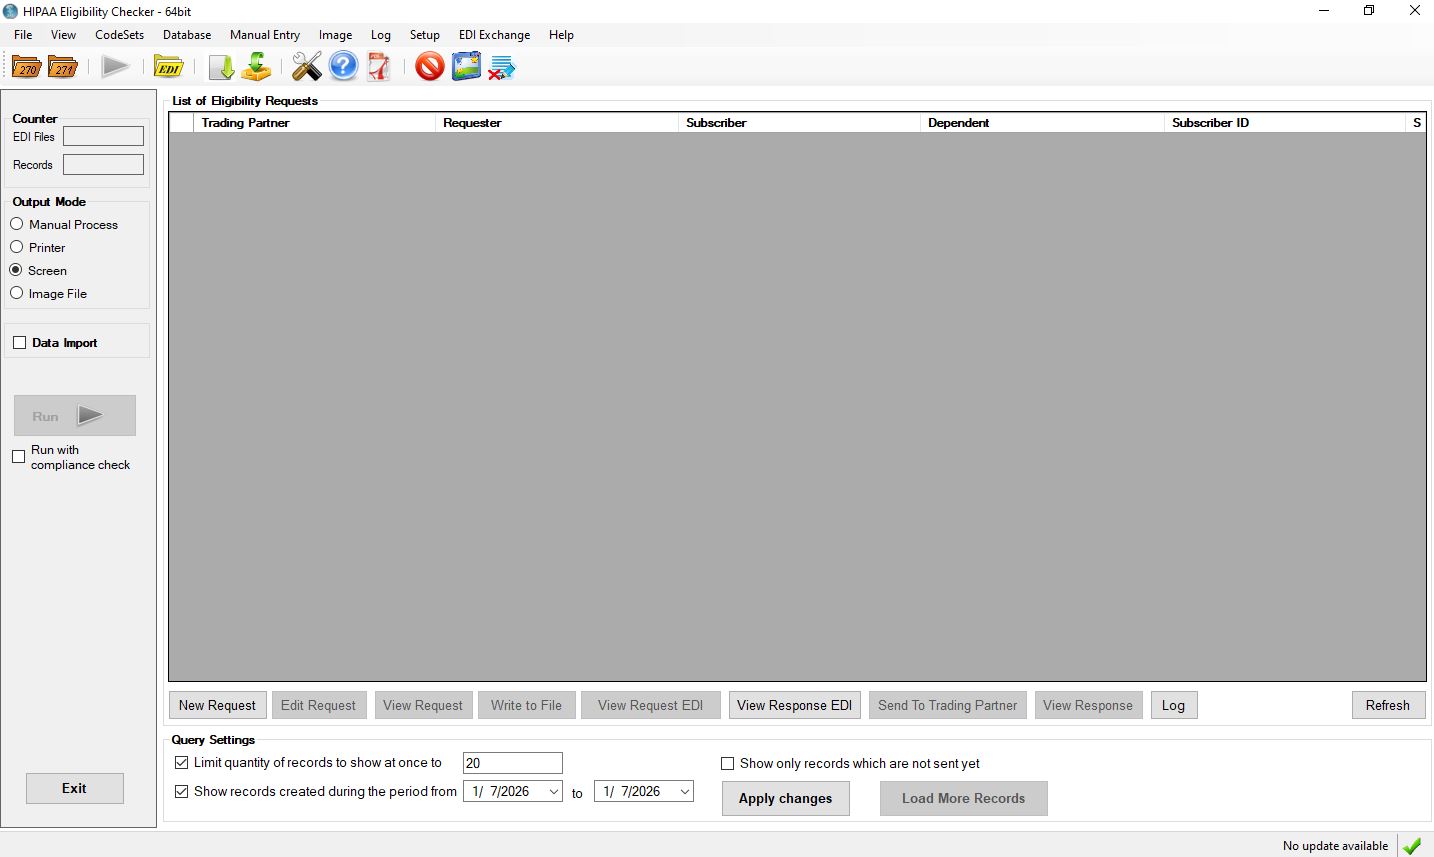Click the Records counter field
The height and width of the screenshot is (857, 1434).
(x=104, y=165)
